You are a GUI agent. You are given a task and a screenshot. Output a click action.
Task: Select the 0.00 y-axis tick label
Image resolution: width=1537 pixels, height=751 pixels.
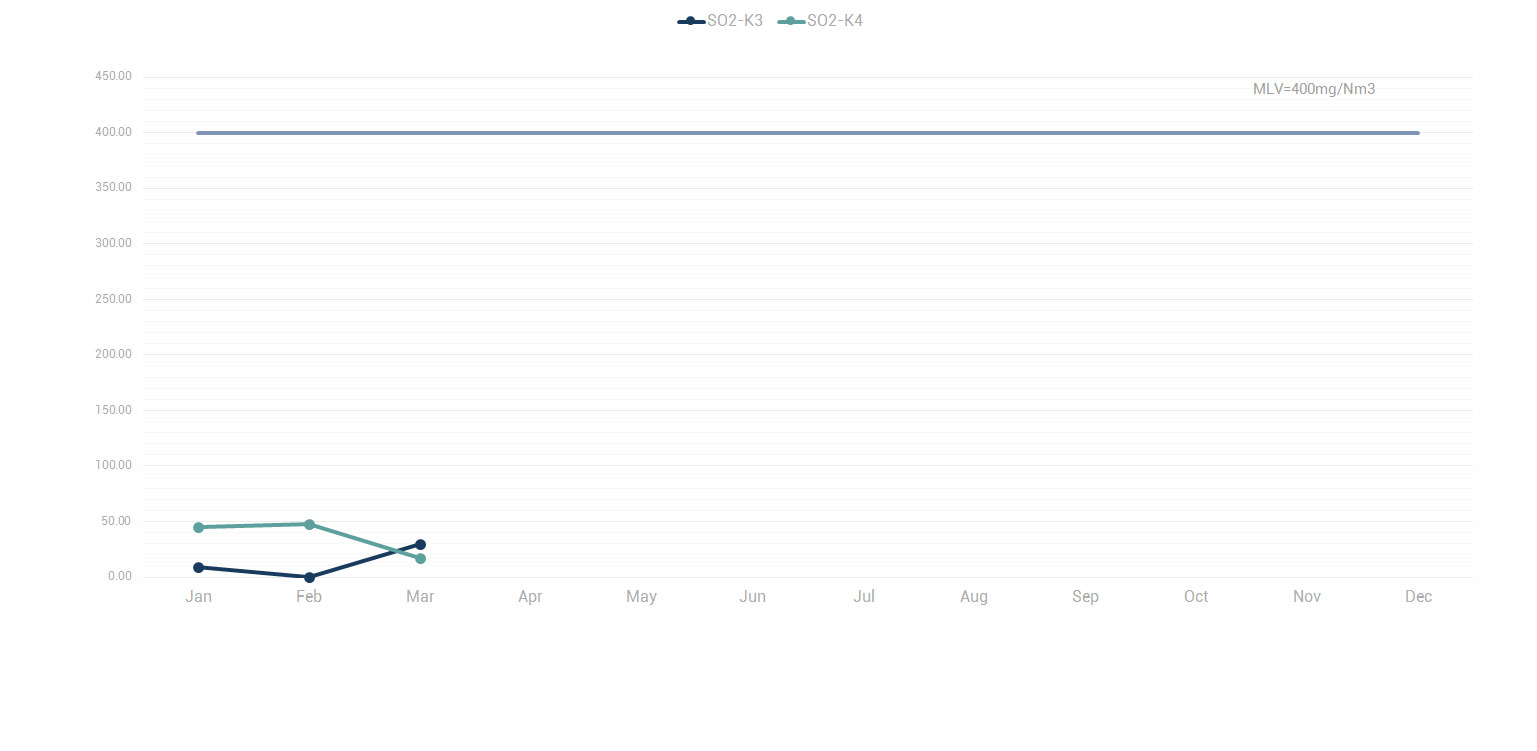point(119,576)
